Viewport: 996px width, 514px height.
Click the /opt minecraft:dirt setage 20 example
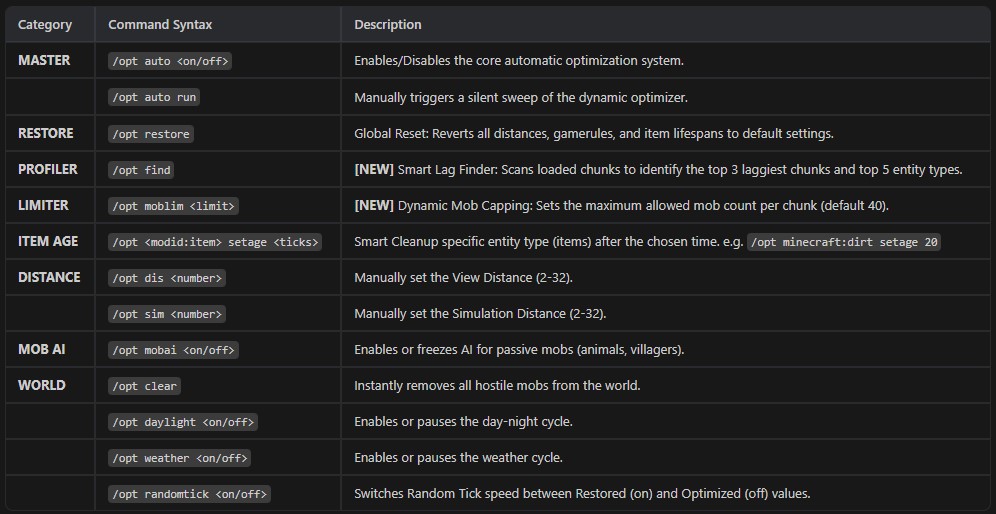pos(844,242)
